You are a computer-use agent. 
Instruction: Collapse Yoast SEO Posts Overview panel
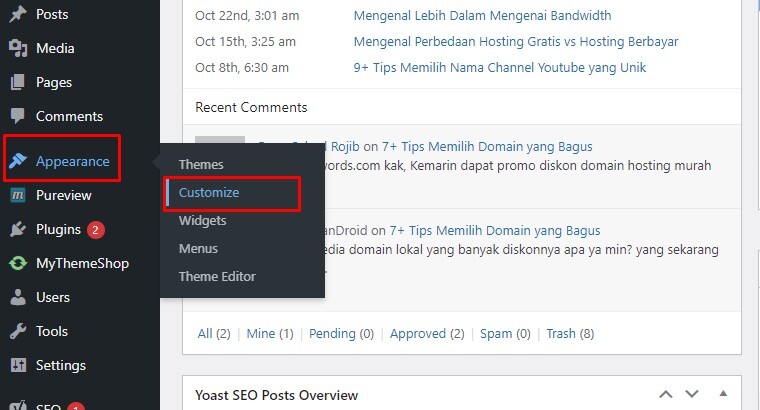tap(723, 394)
